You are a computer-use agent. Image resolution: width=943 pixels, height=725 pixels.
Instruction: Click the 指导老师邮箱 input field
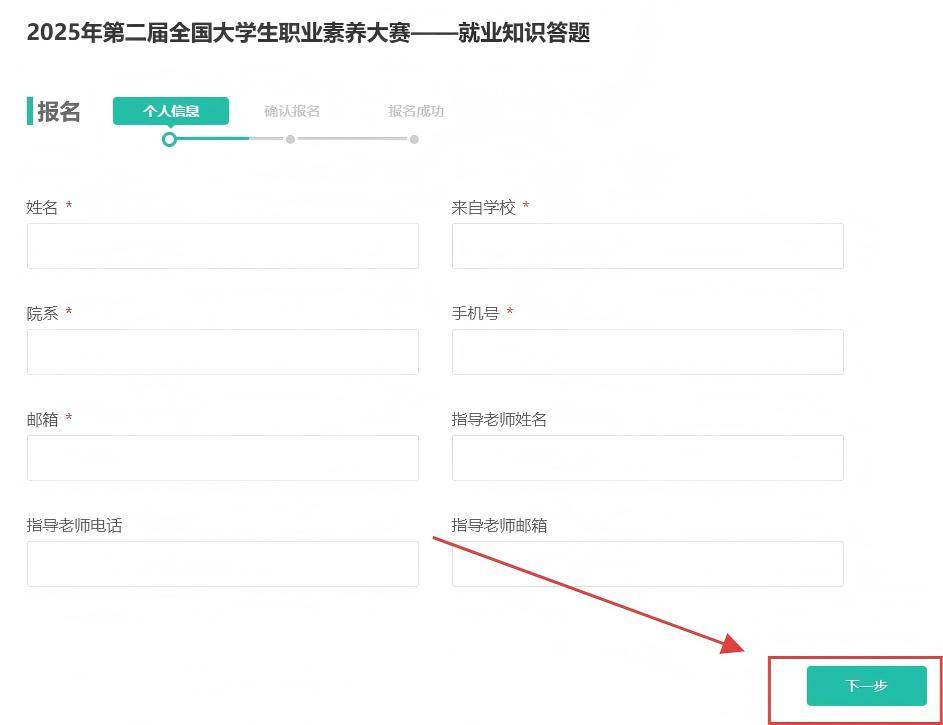647,564
